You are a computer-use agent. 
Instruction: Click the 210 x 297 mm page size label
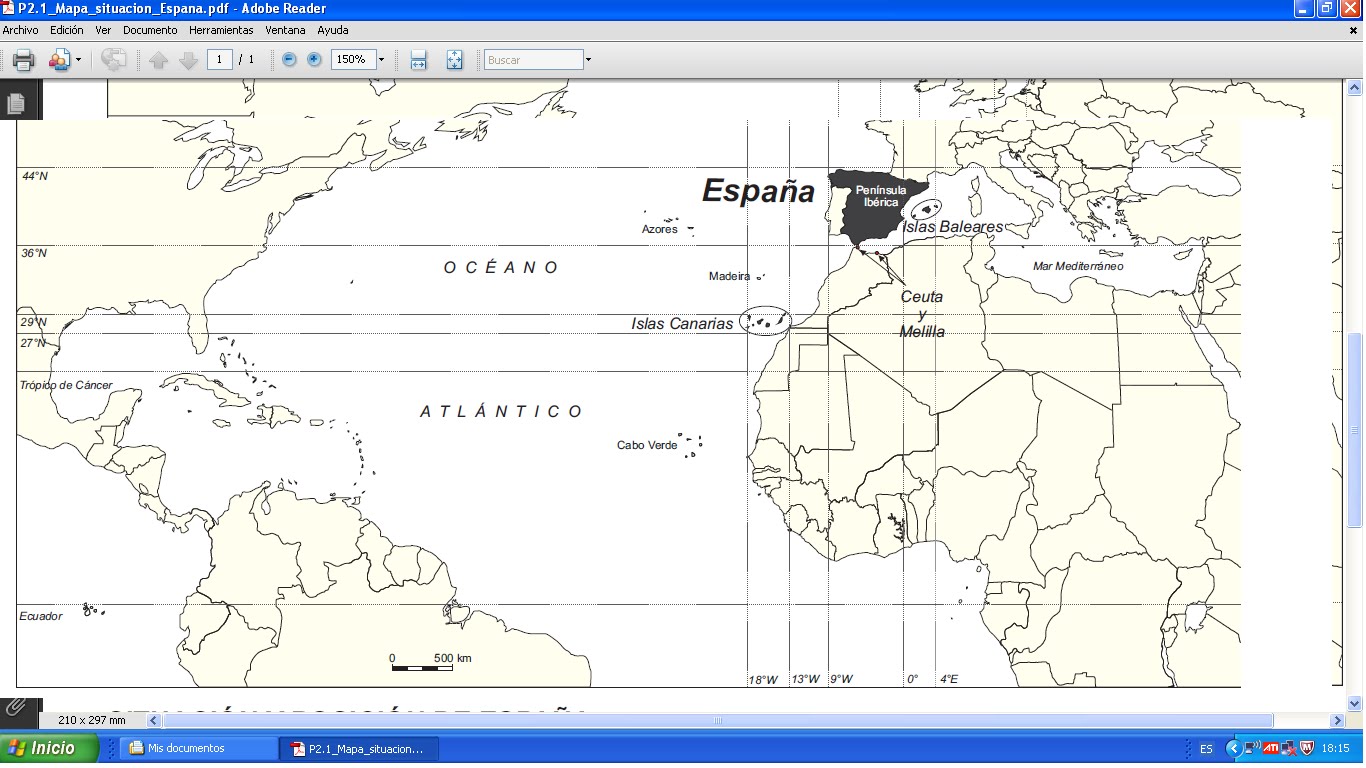coord(92,720)
